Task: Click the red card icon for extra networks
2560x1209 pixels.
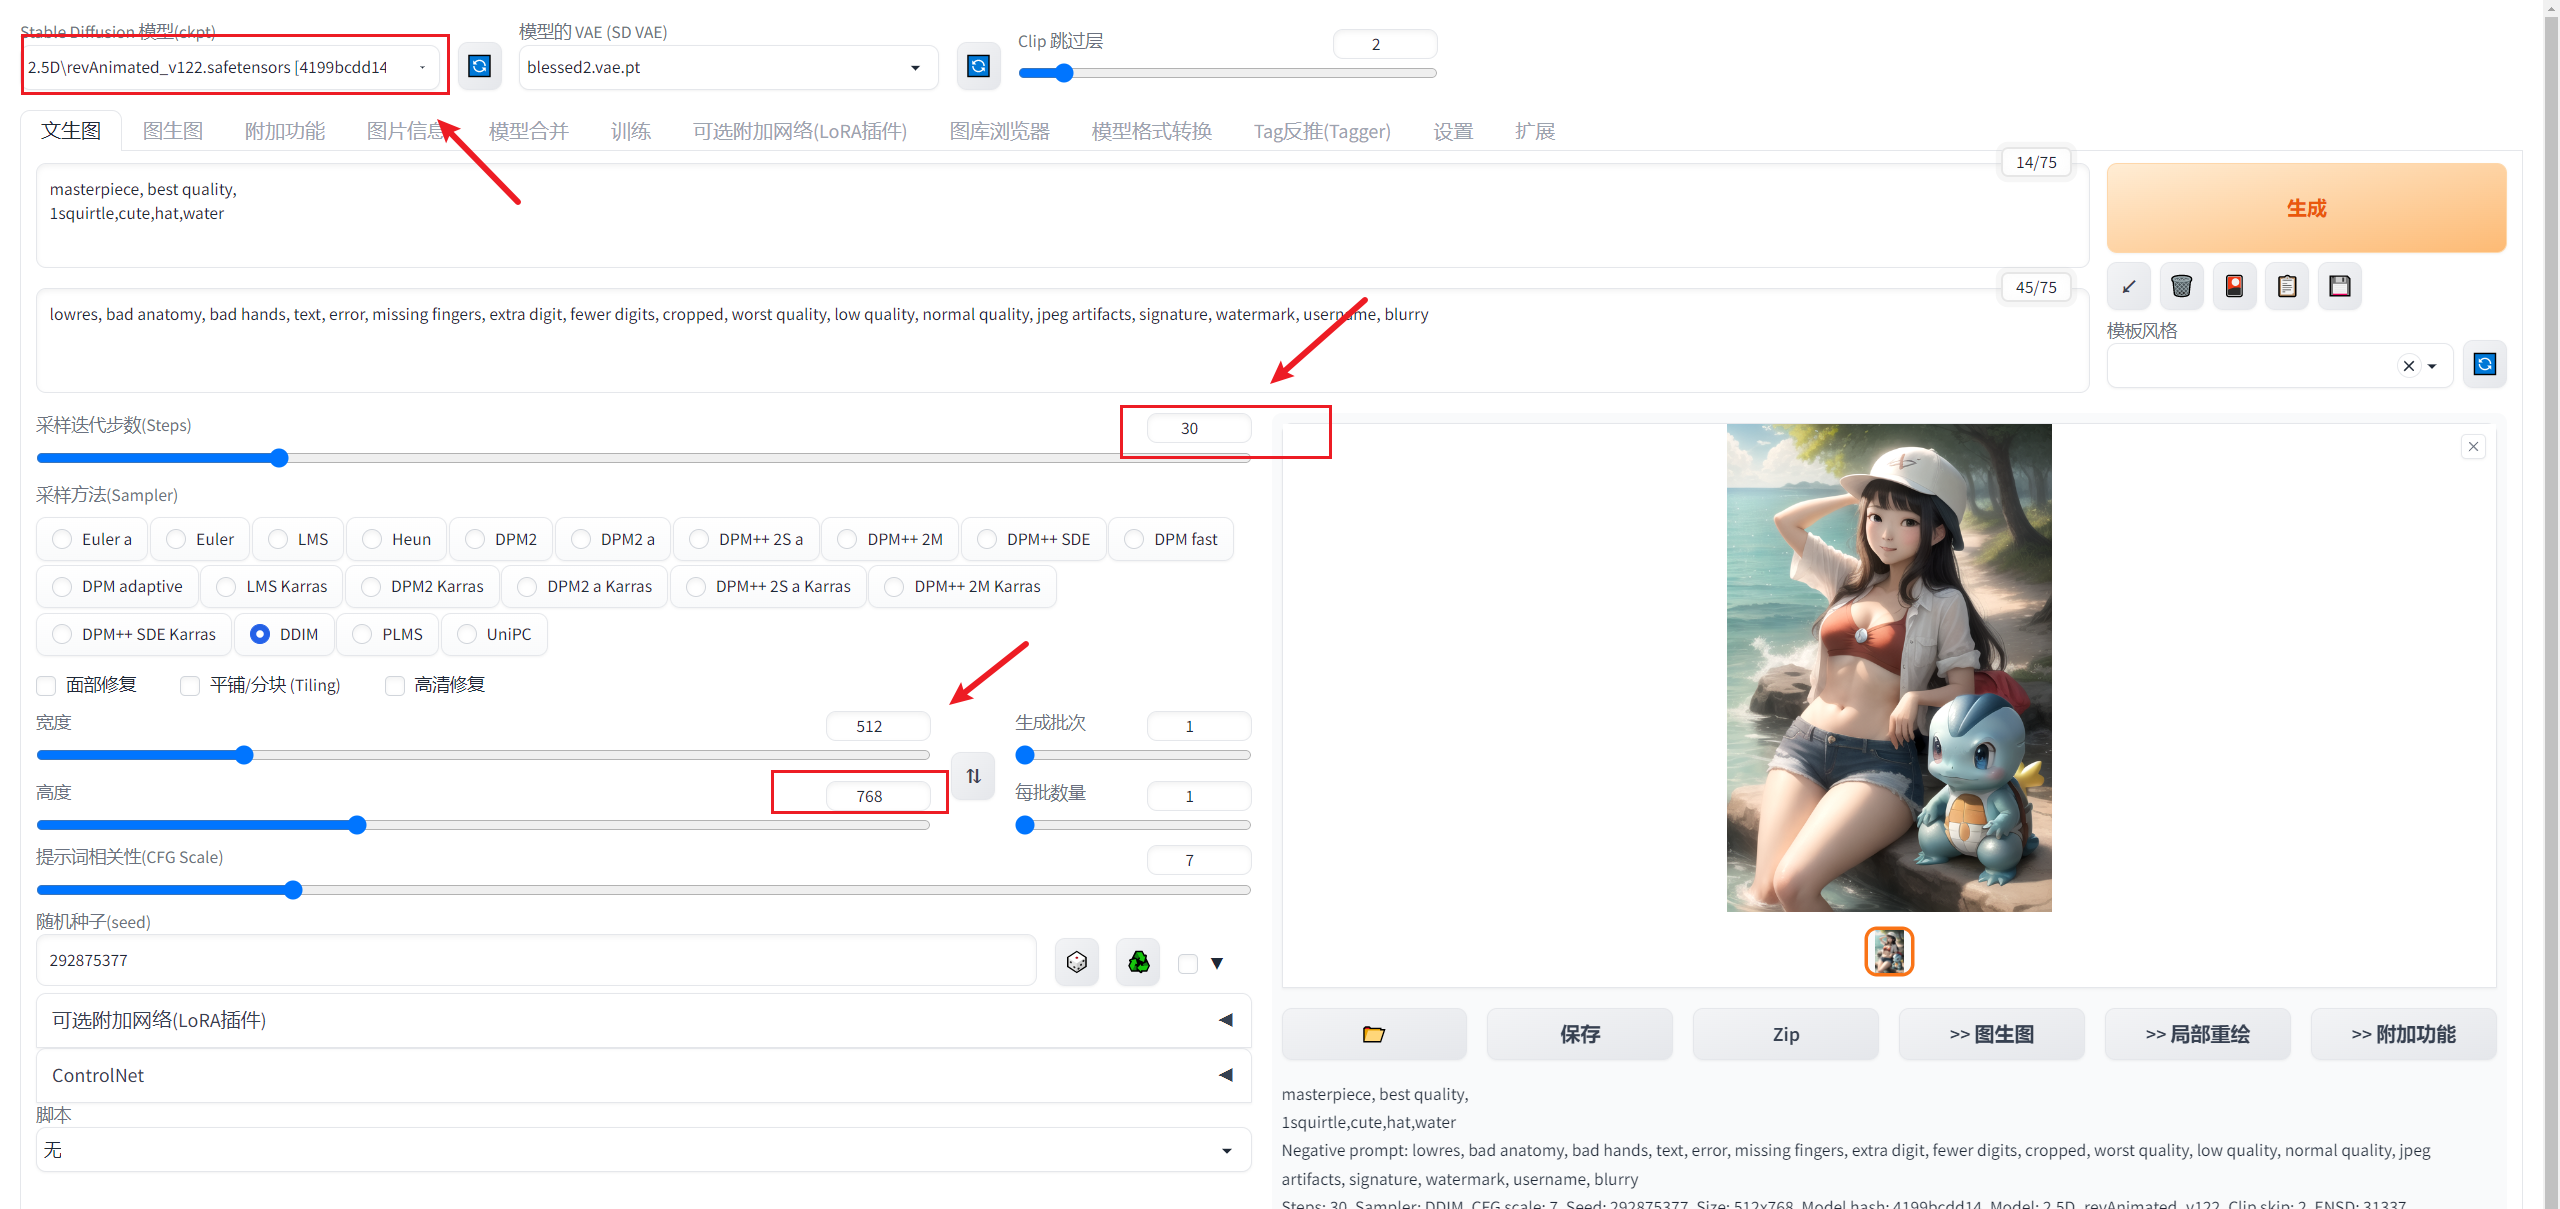Action: pyautogui.click(x=2235, y=287)
